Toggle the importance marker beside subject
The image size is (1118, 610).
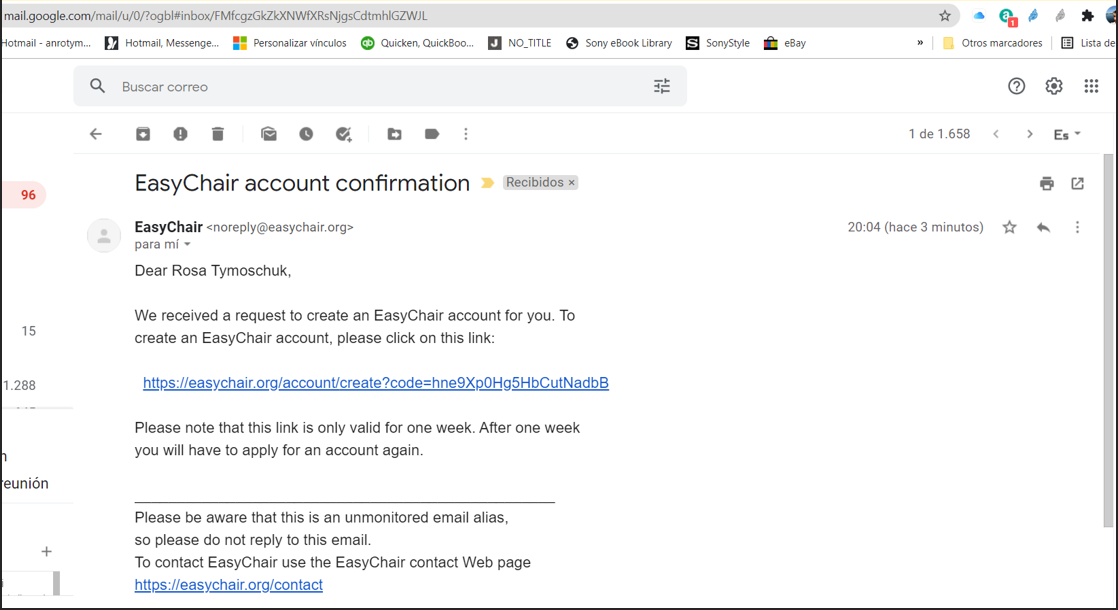click(488, 183)
